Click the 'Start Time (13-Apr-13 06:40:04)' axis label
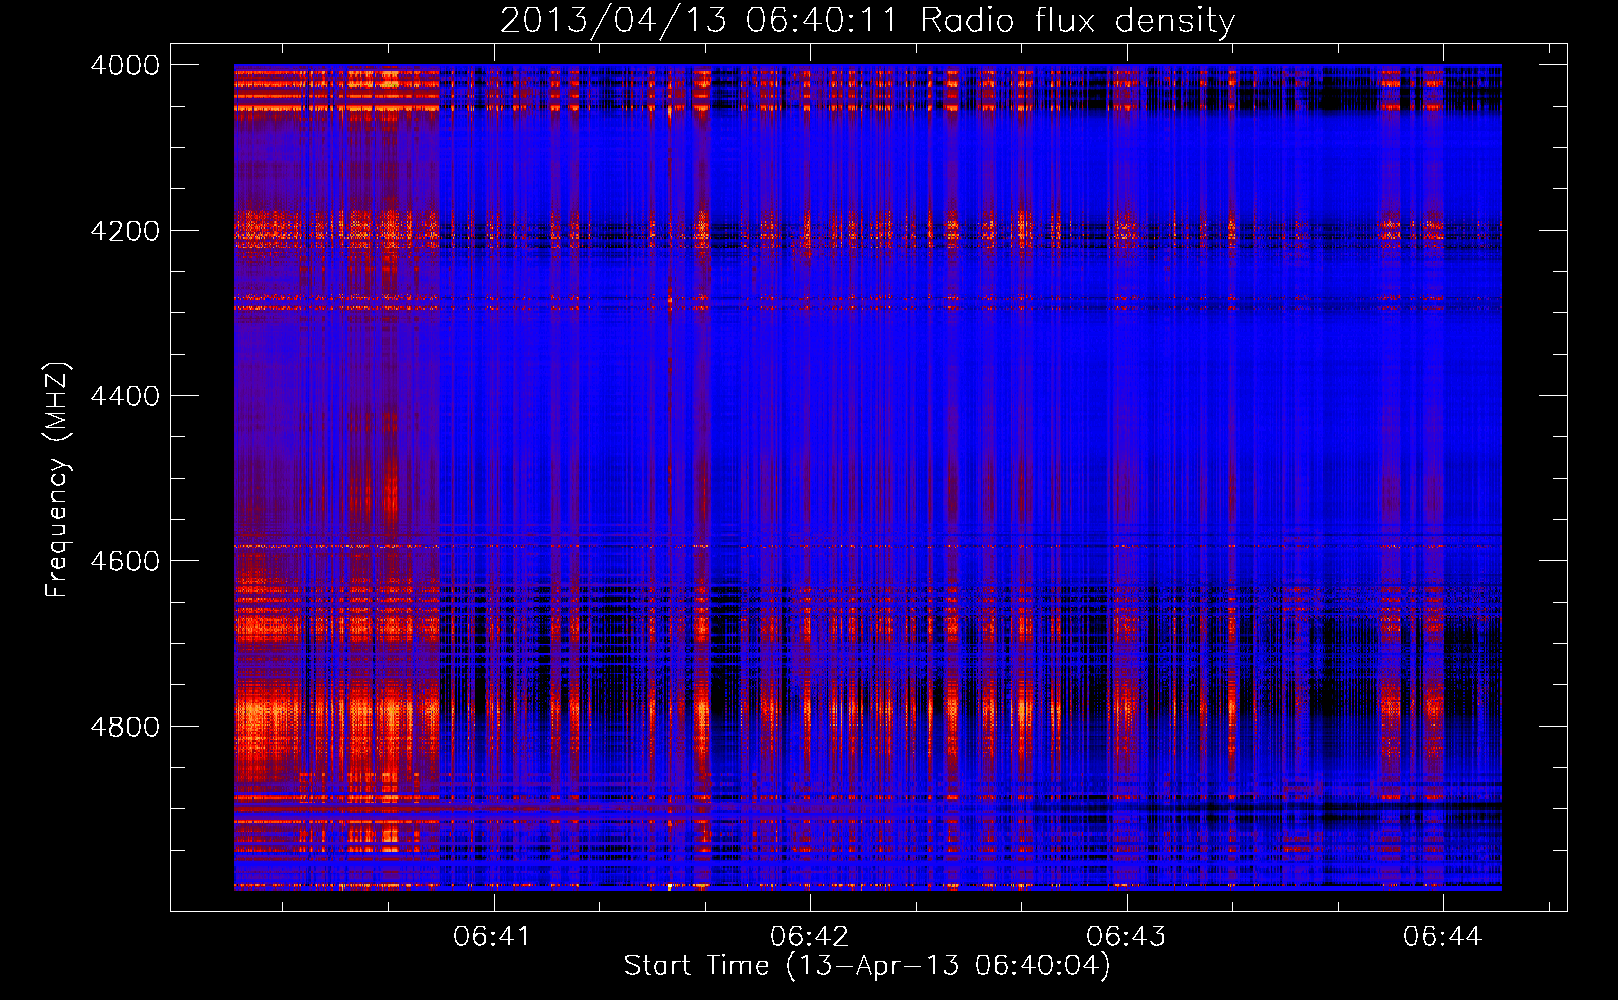1618x1000 pixels. tap(867, 966)
